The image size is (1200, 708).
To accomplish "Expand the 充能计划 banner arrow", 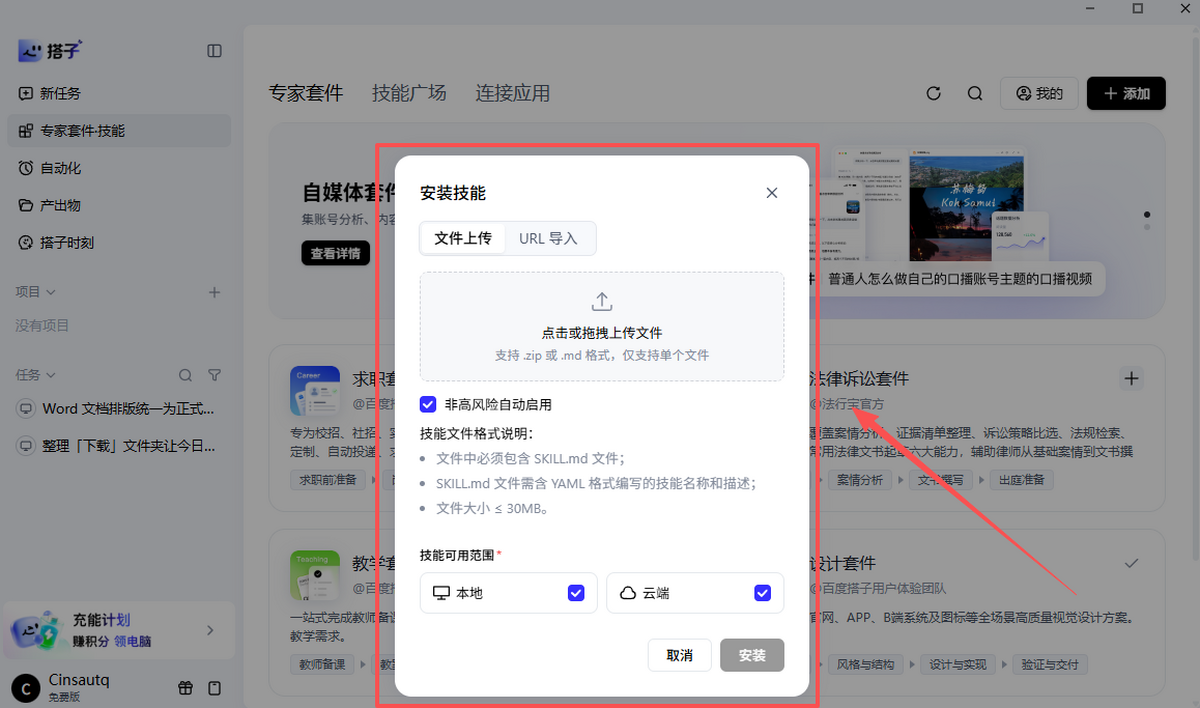I will coord(210,630).
